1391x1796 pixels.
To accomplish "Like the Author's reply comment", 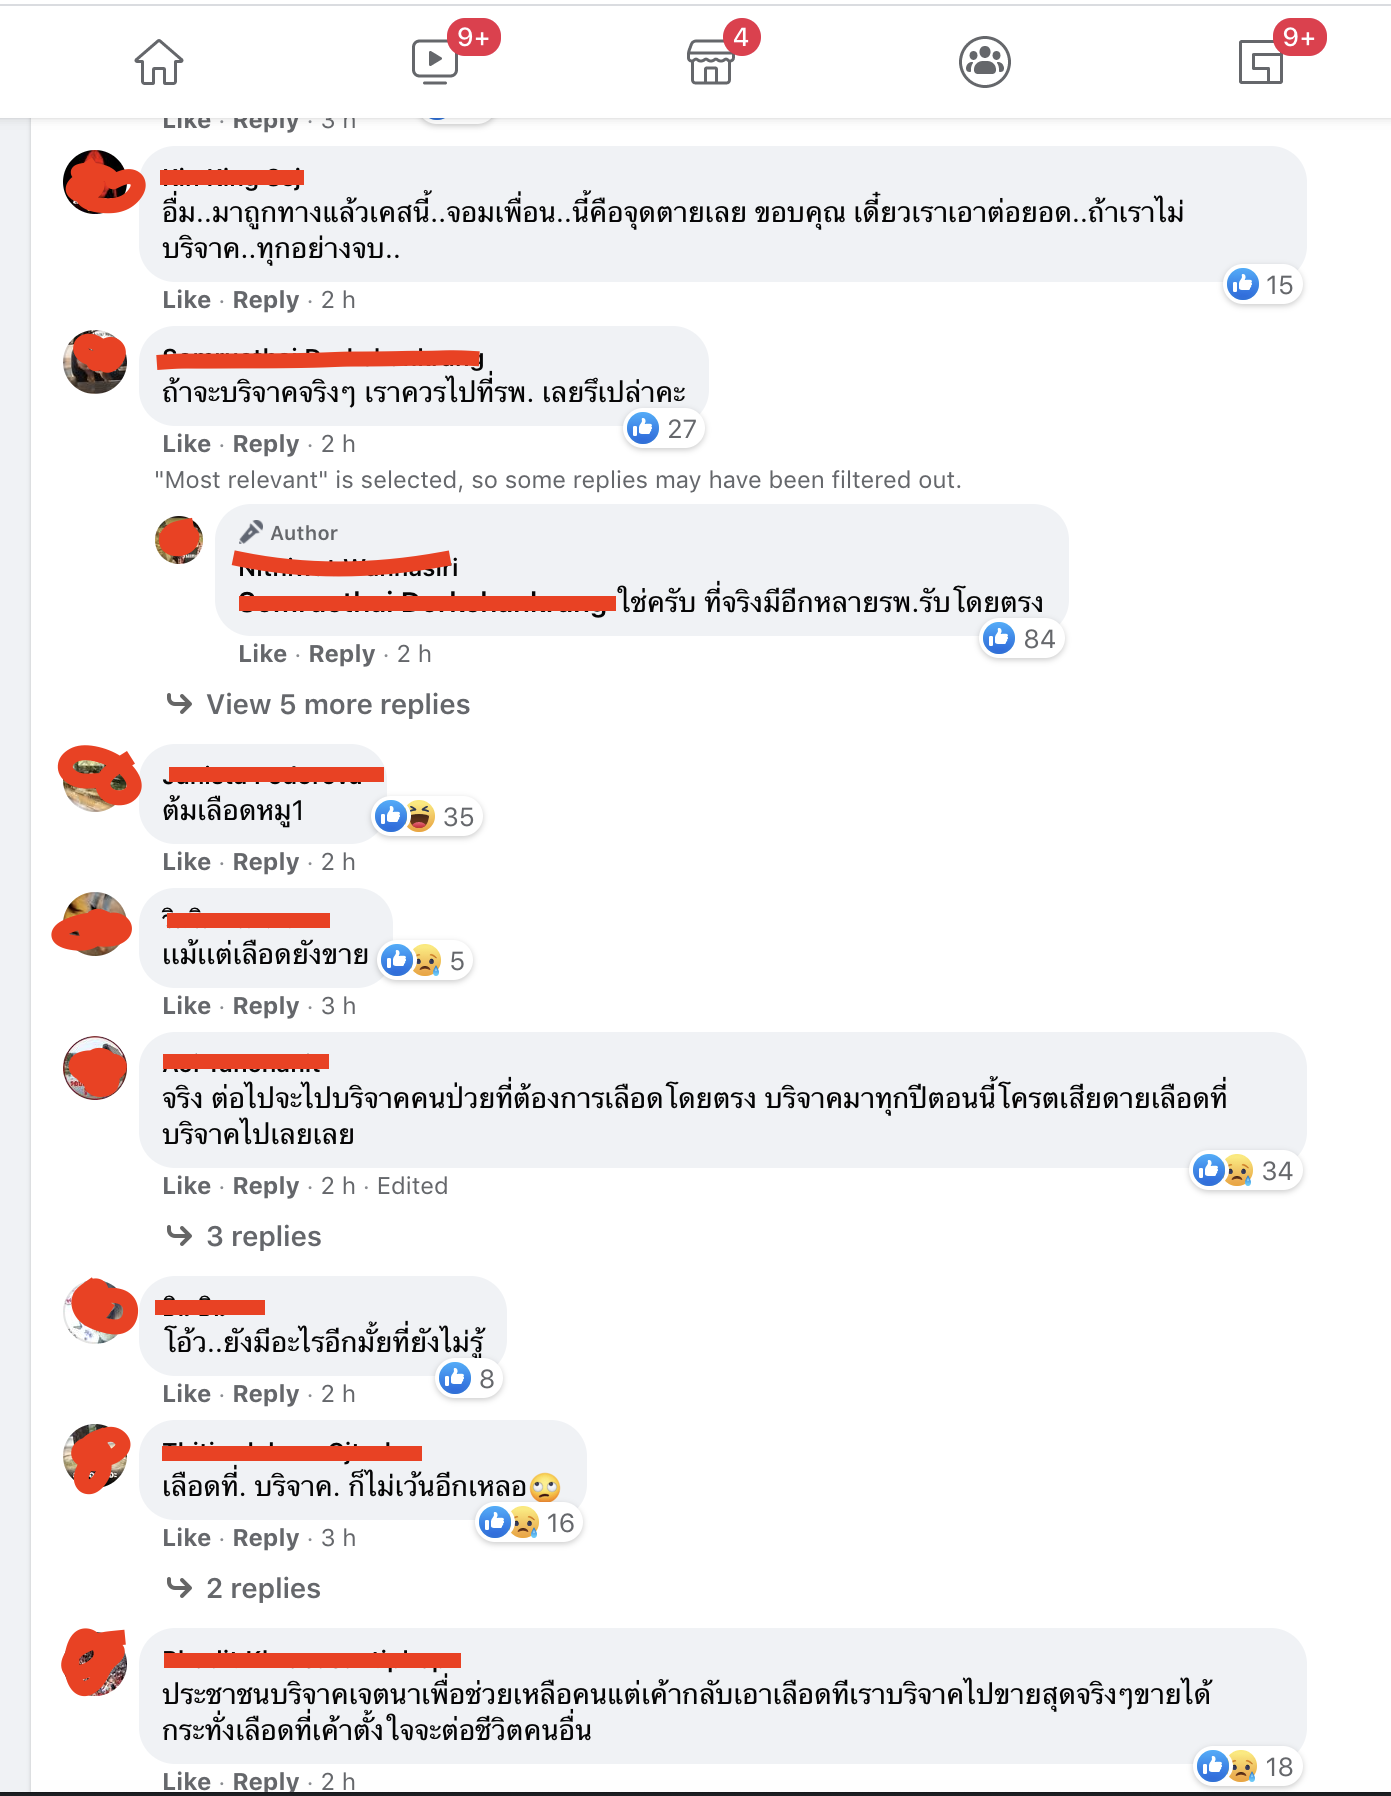I will (x=262, y=653).
